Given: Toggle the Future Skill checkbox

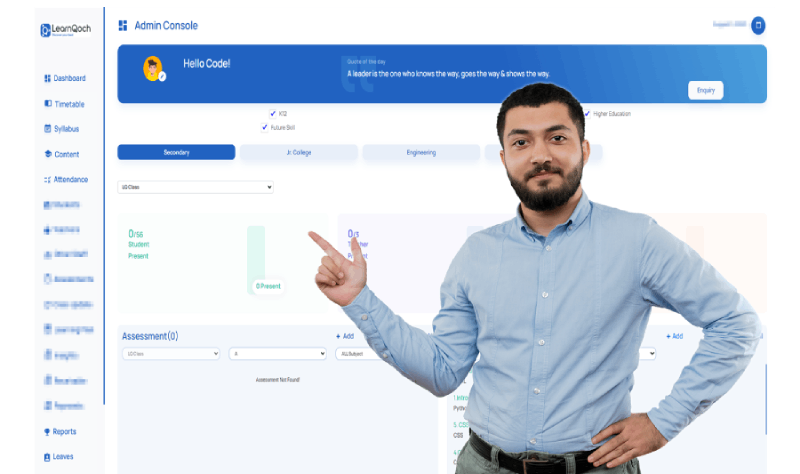Looking at the screenshot, I should coord(264,127).
